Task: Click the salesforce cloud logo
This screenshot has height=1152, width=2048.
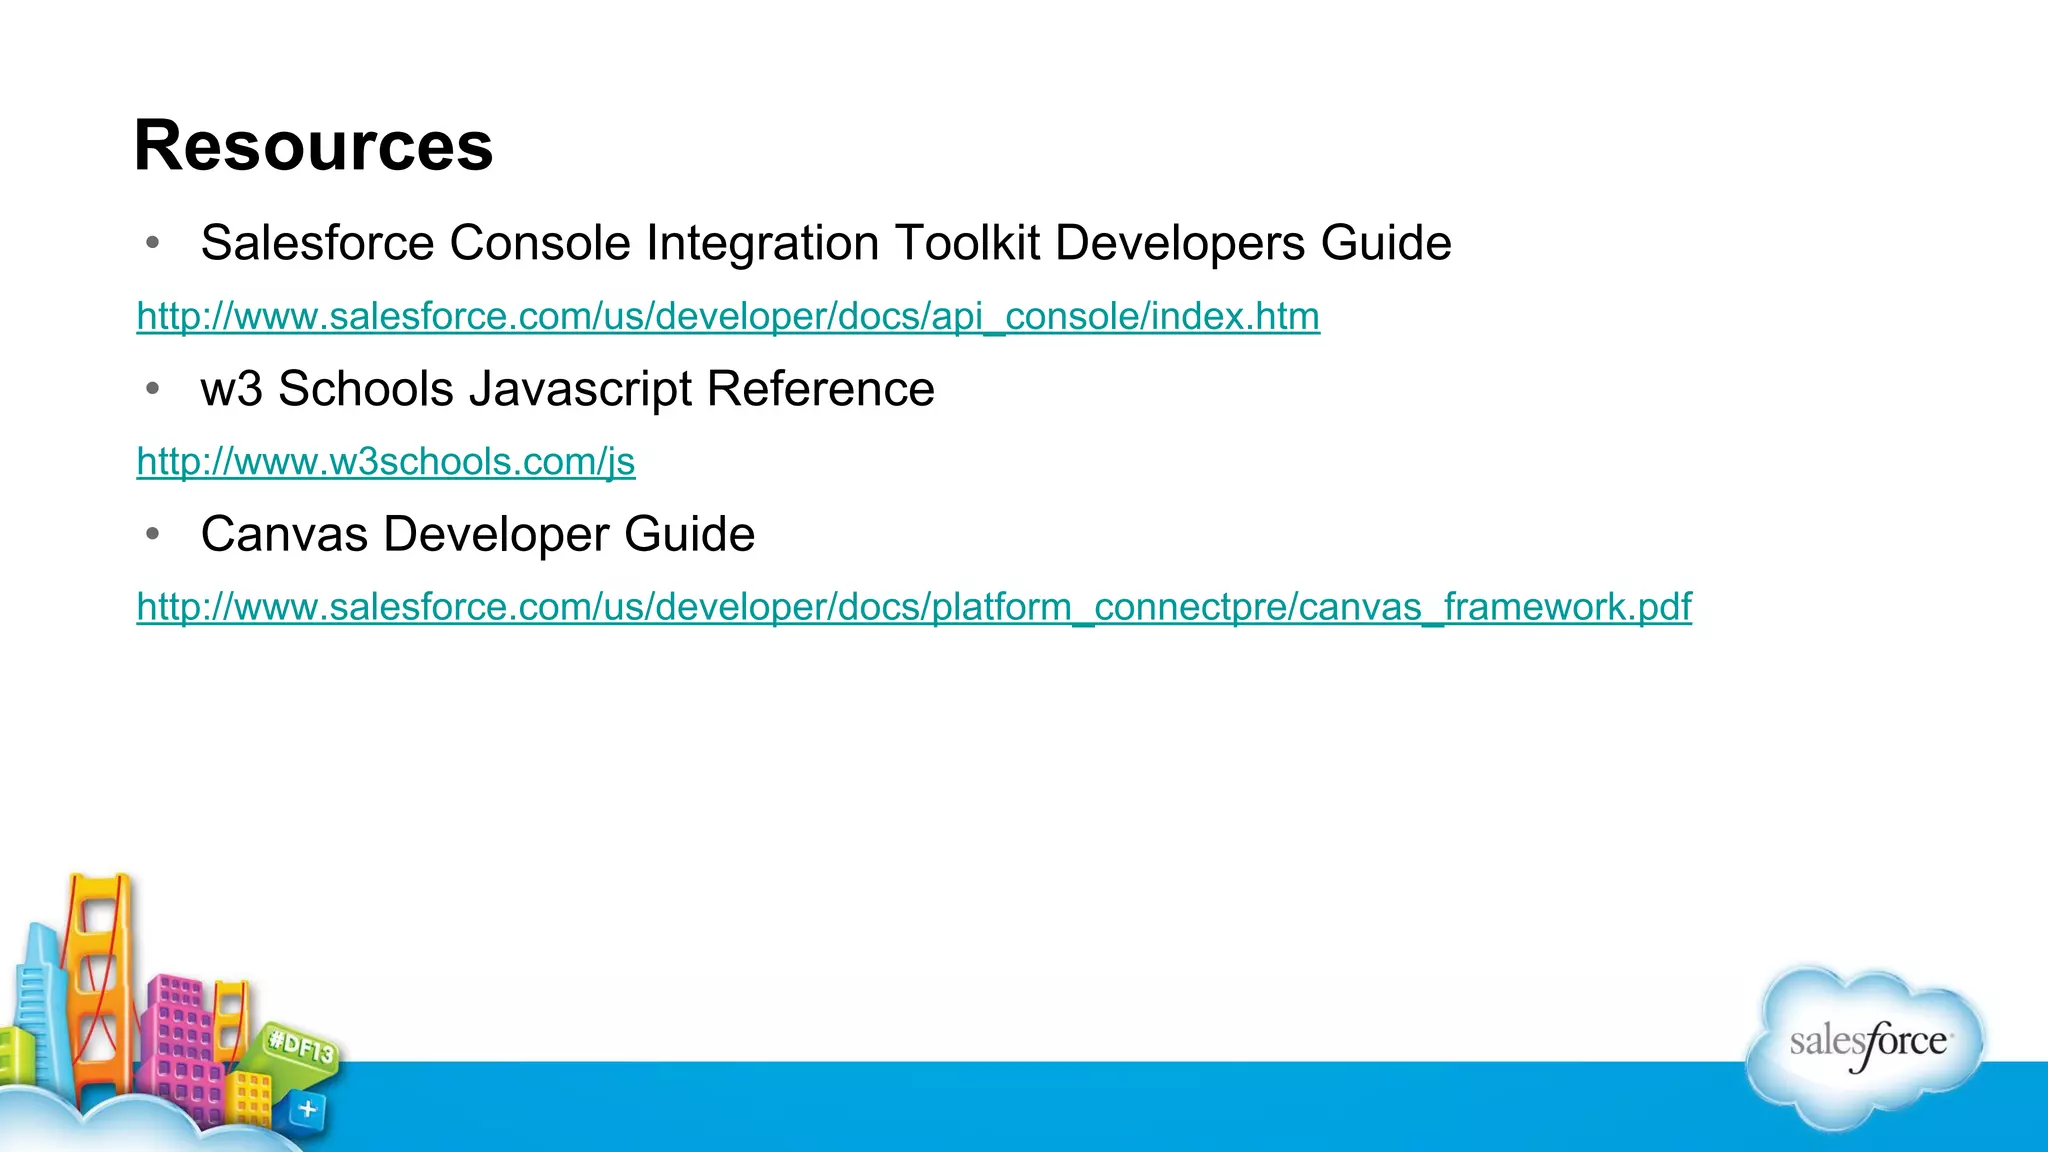Action: point(1867,1048)
